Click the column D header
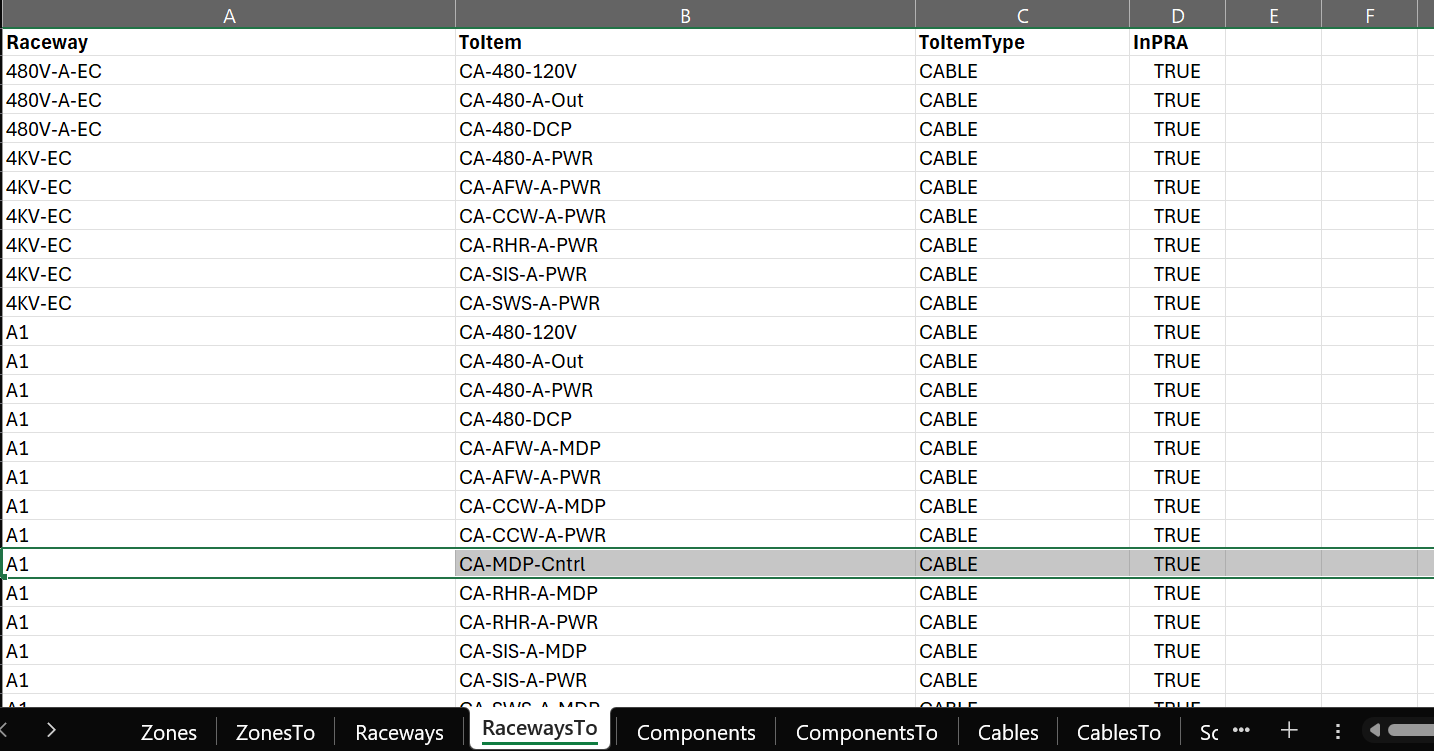The width and height of the screenshot is (1434, 751). pyautogui.click(x=1177, y=15)
